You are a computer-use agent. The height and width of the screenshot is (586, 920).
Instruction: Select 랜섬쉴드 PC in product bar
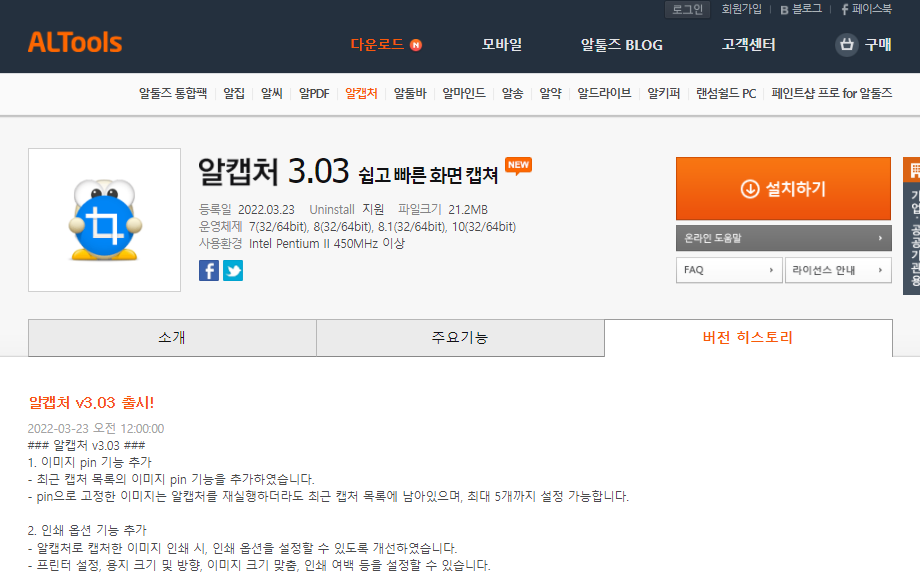[x=726, y=93]
